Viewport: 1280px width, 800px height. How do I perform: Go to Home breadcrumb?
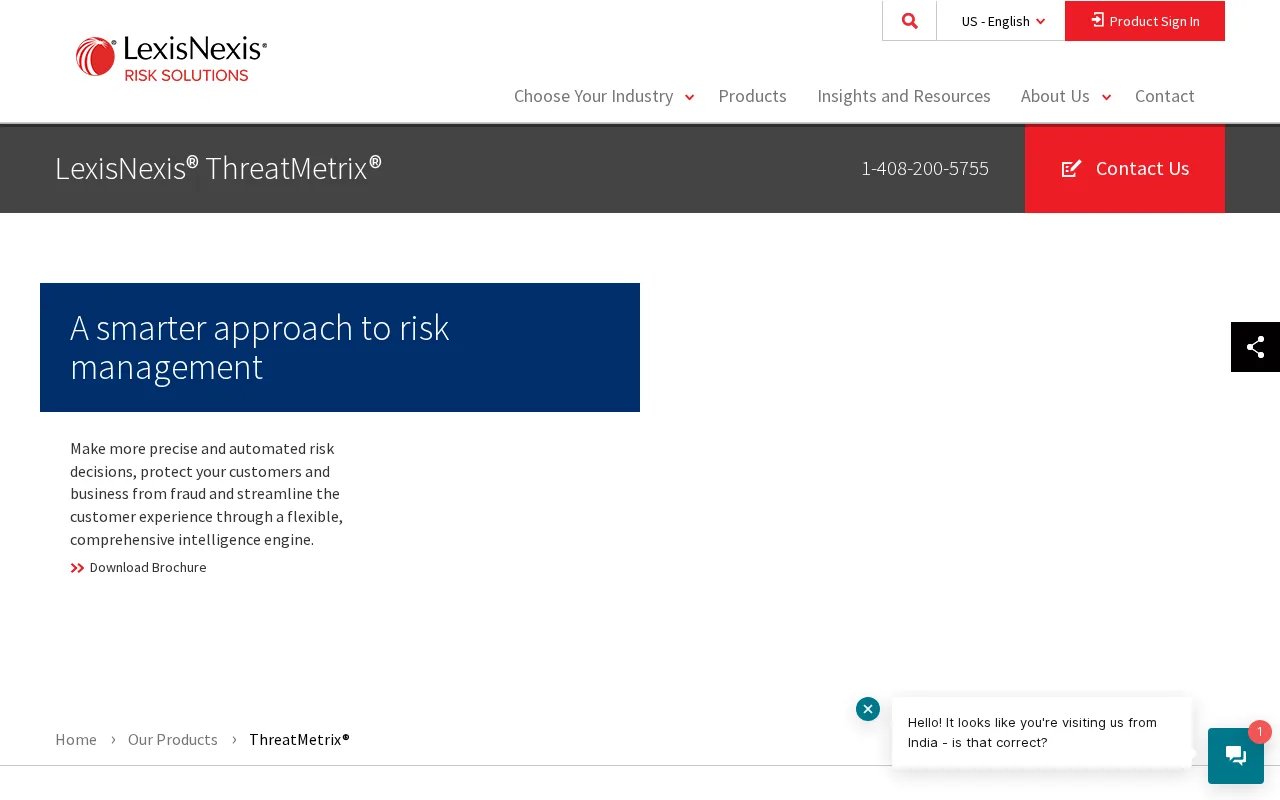76,739
